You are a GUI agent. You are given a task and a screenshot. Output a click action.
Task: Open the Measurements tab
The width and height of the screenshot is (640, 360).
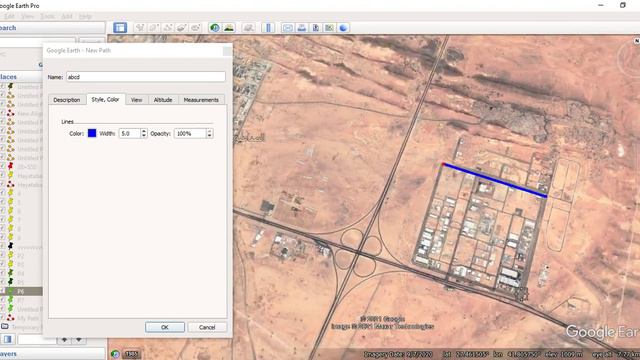(201, 100)
